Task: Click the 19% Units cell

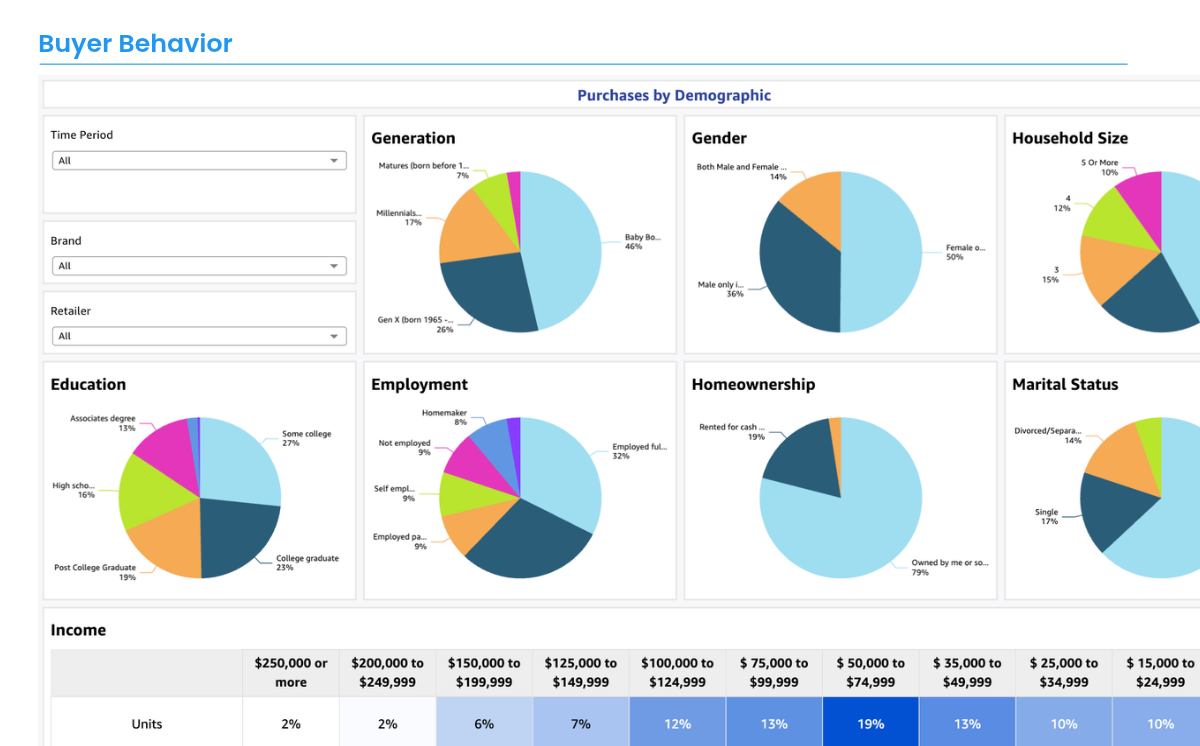Action: point(871,724)
